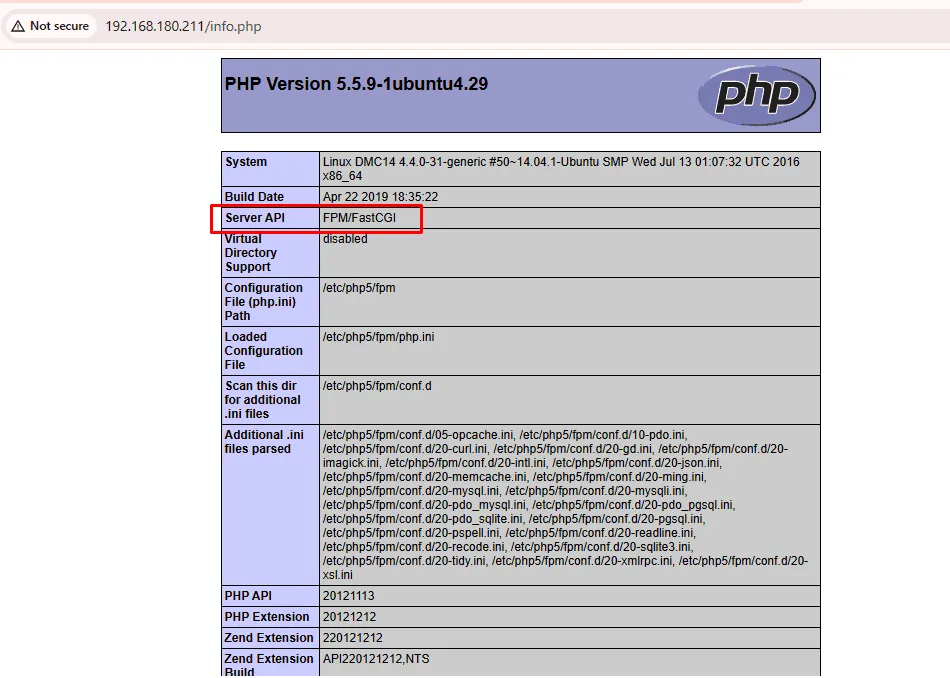Click the Not secure warning triangle icon

click(18, 26)
